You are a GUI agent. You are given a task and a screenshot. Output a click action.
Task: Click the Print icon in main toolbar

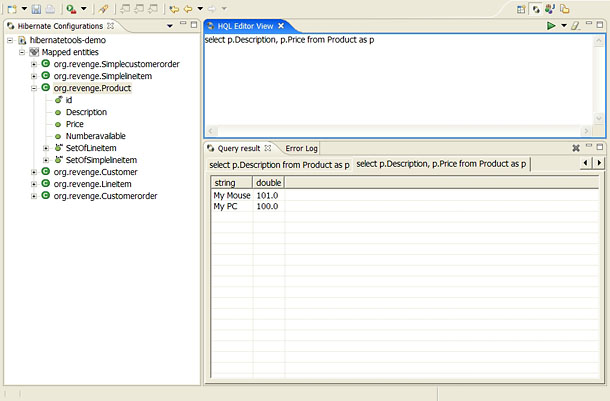coord(51,8)
